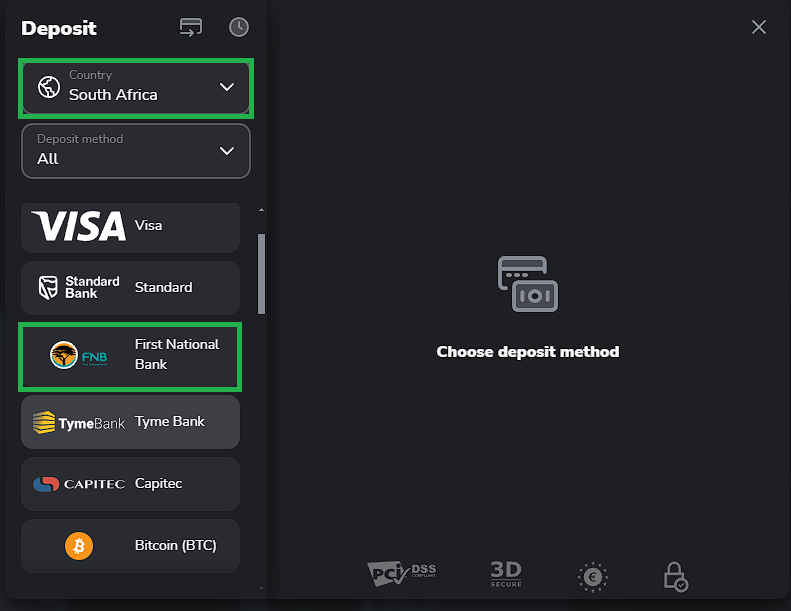Choose Visa deposit method
The height and width of the screenshot is (611, 791).
pyautogui.click(x=130, y=227)
